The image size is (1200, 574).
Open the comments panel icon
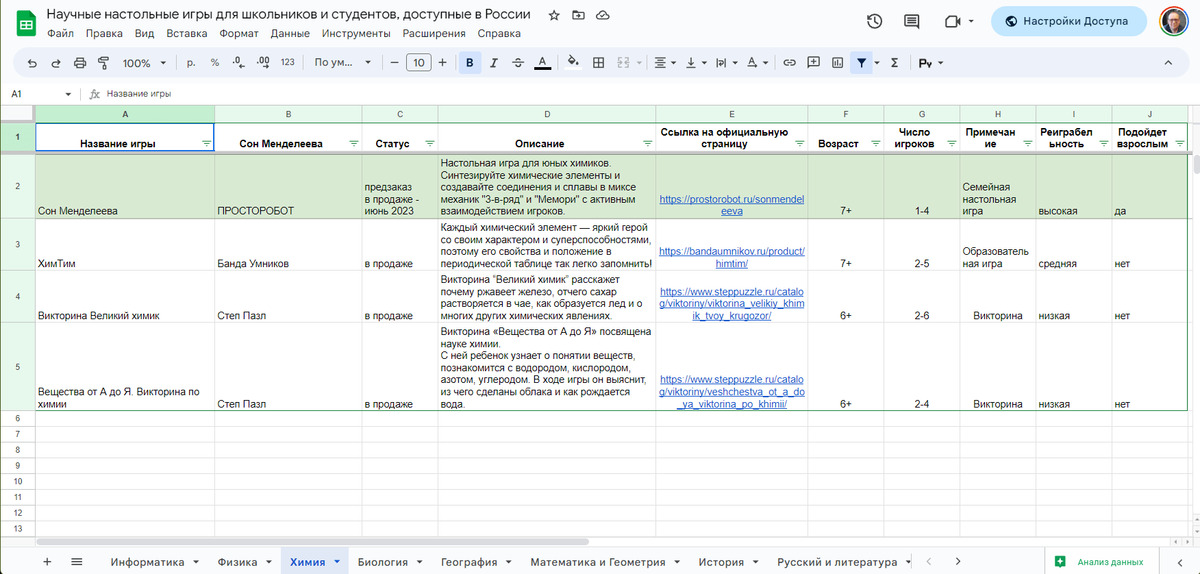(x=911, y=21)
